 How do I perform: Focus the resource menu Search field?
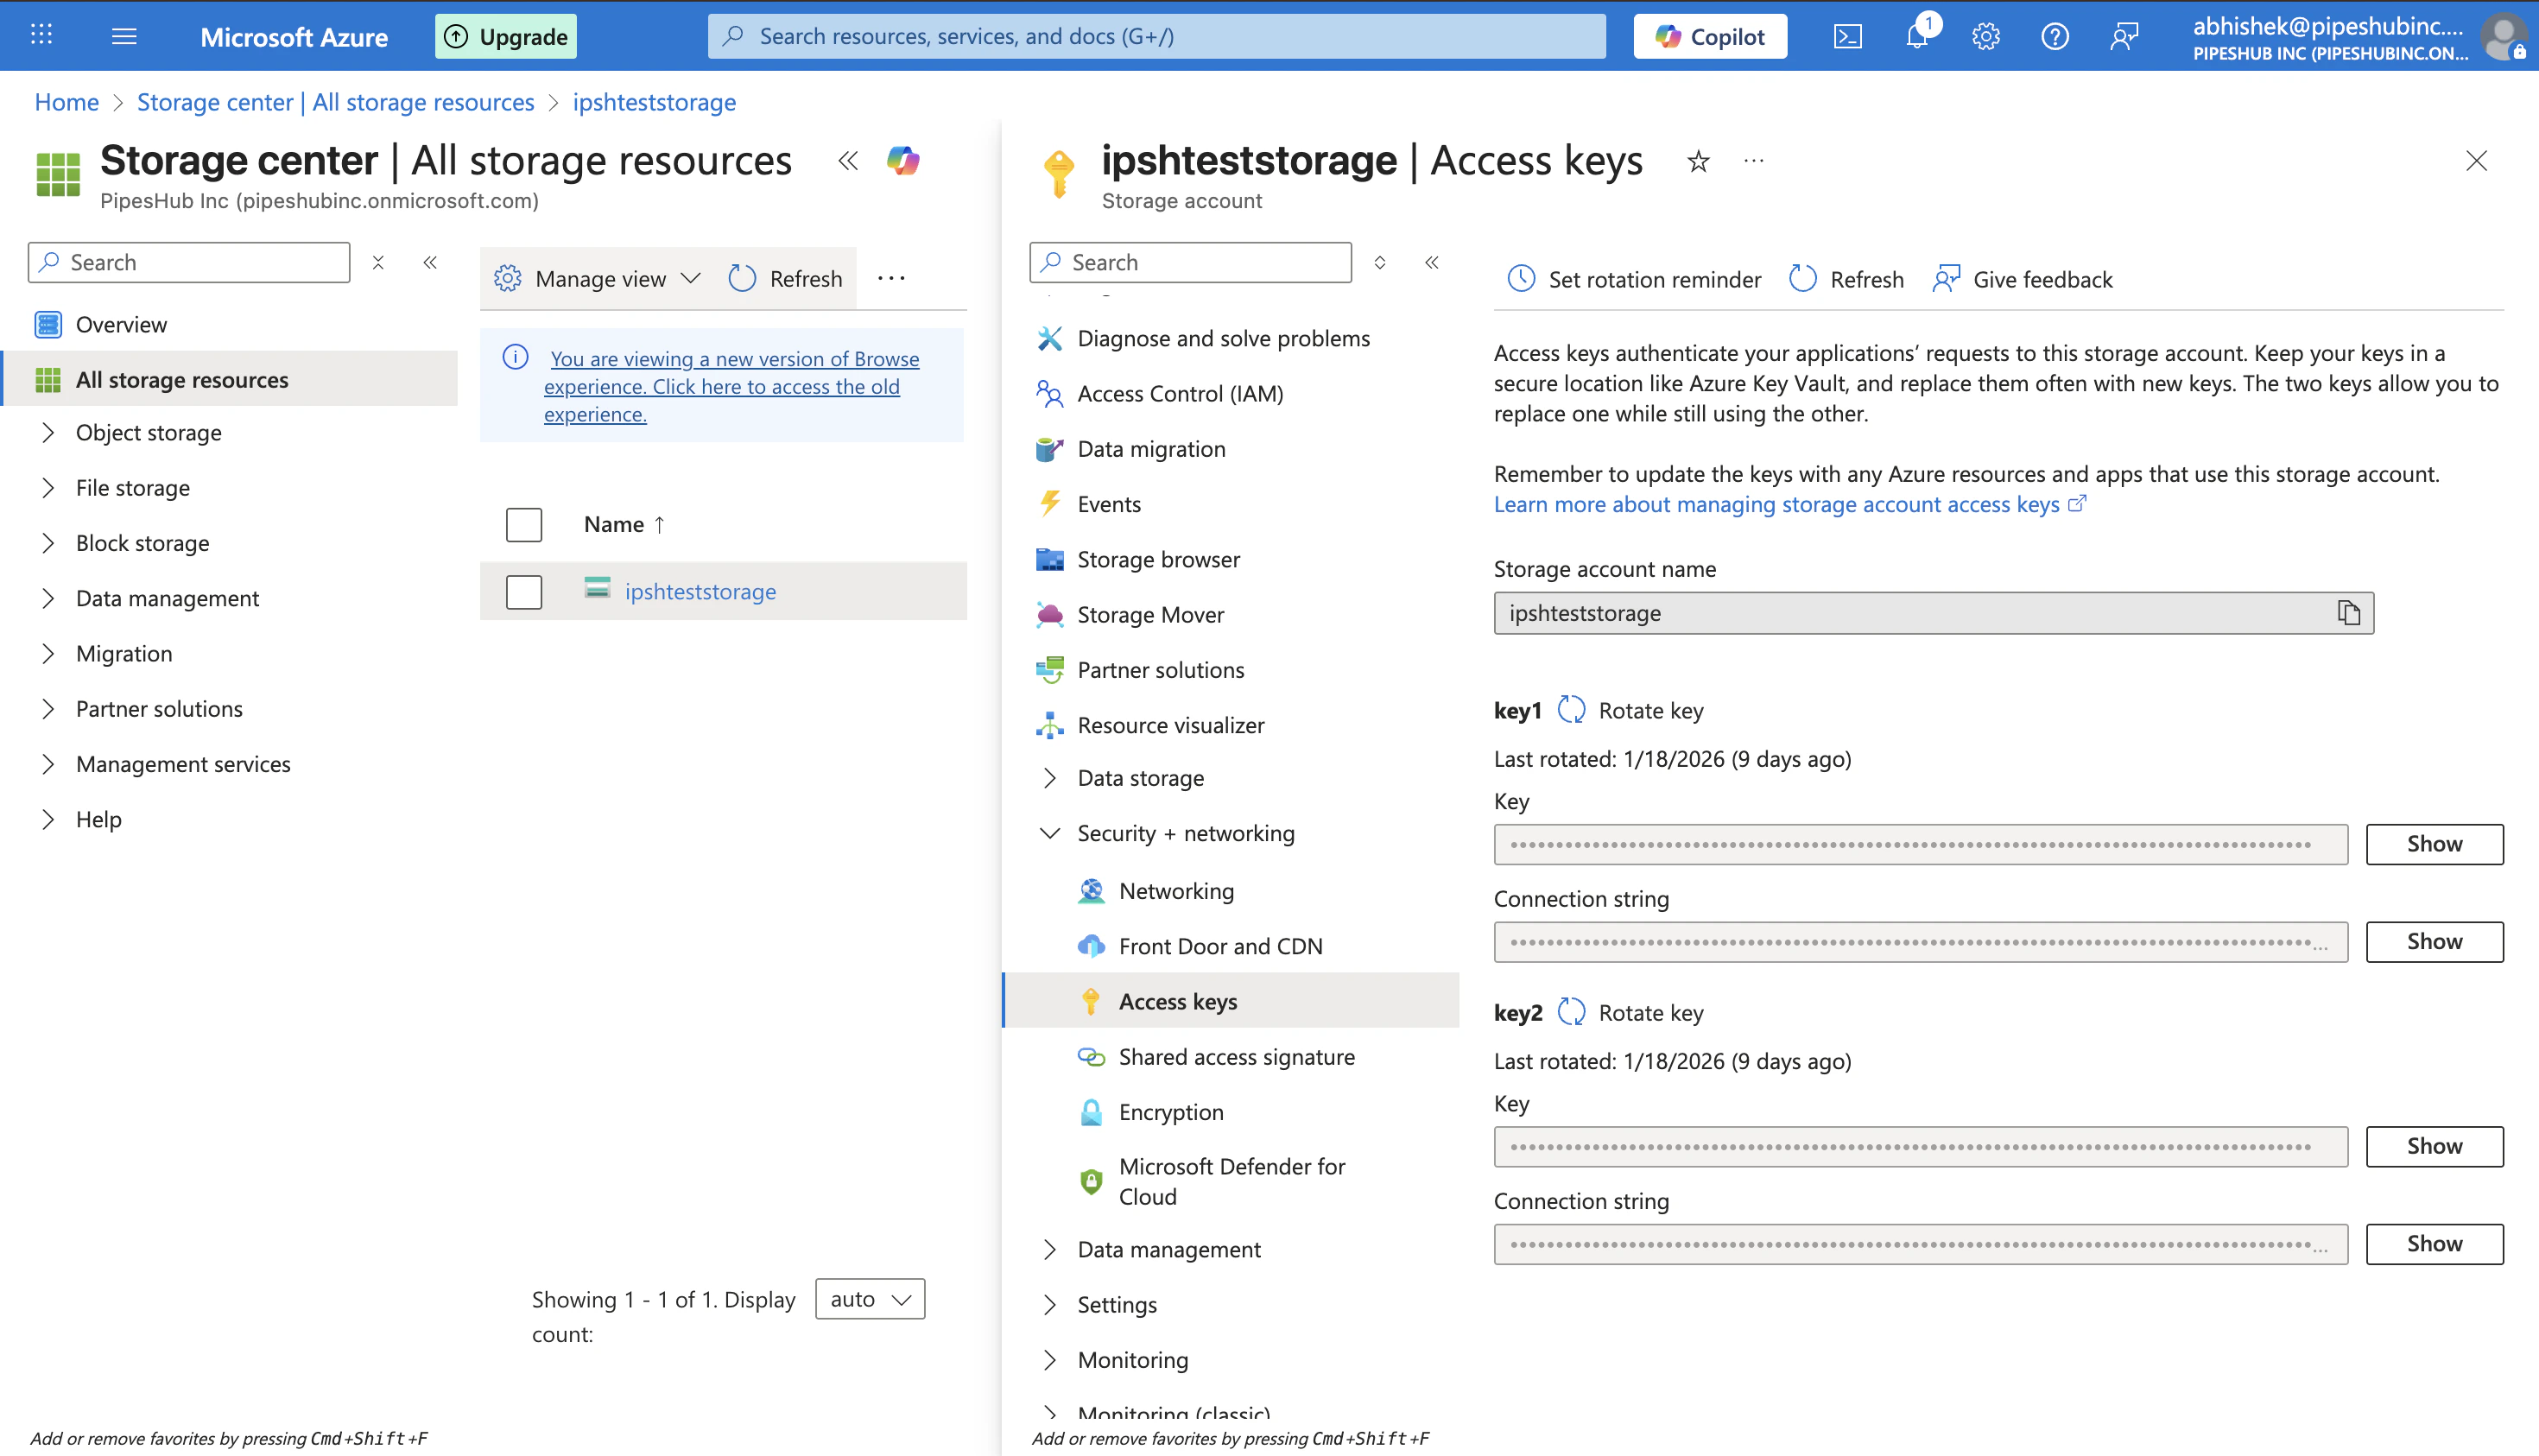(x=1190, y=262)
